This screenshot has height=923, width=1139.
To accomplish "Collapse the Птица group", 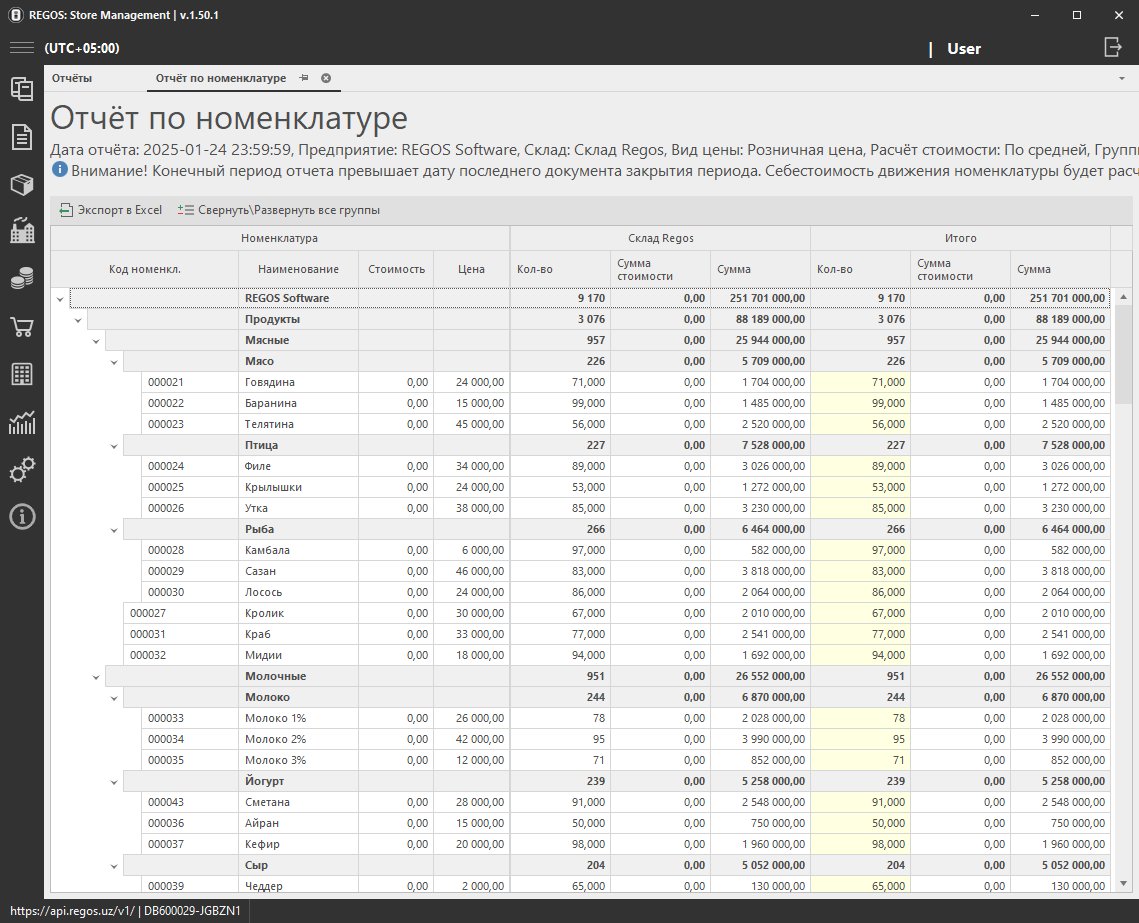I will click(114, 446).
